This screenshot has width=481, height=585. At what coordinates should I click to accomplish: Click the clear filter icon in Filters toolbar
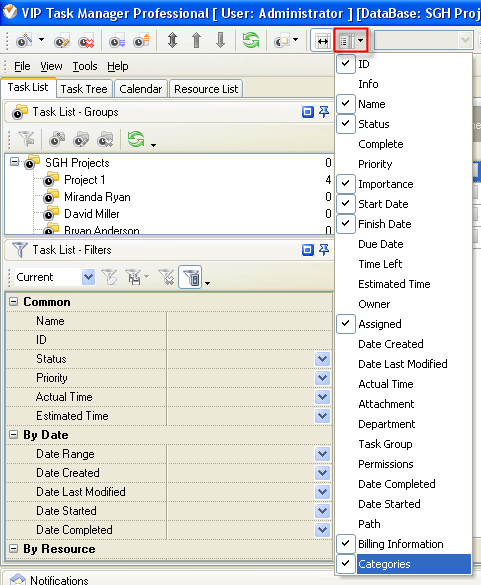(x=166, y=277)
